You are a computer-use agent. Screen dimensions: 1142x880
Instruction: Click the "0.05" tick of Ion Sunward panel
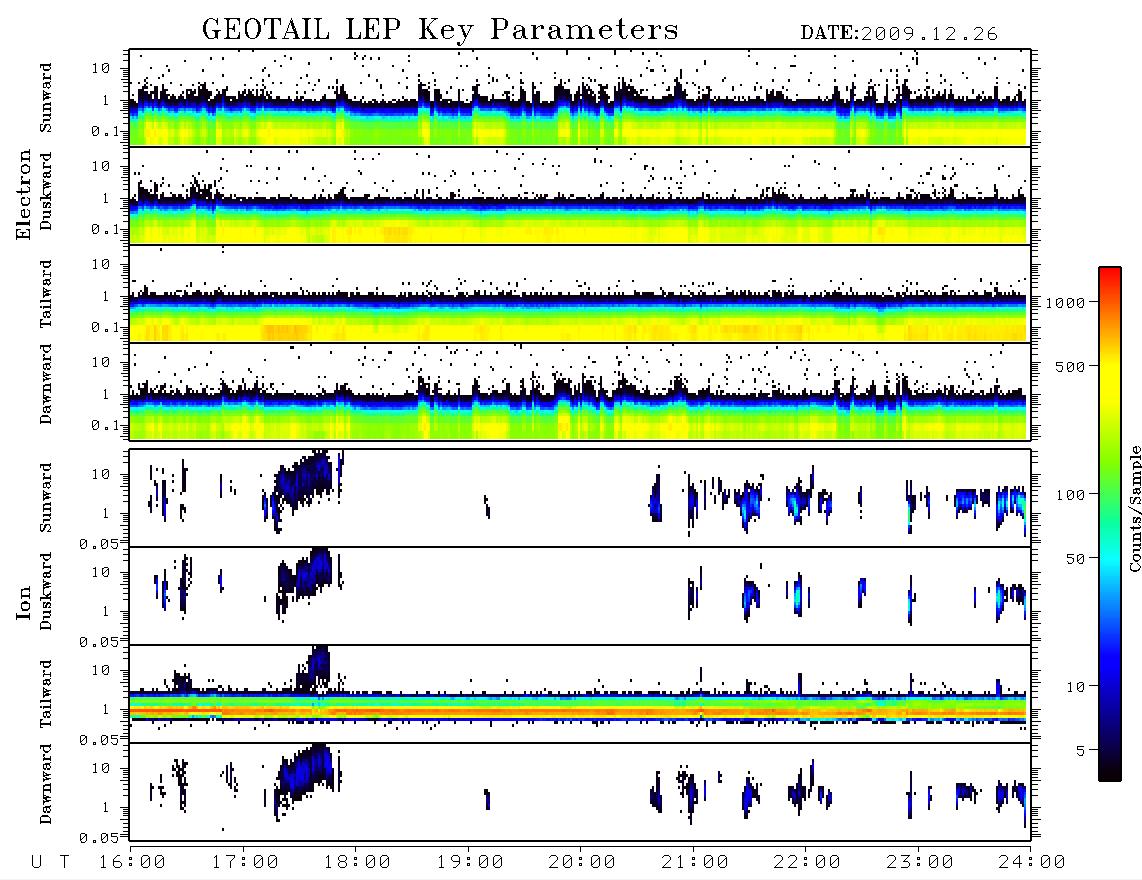tap(98, 543)
